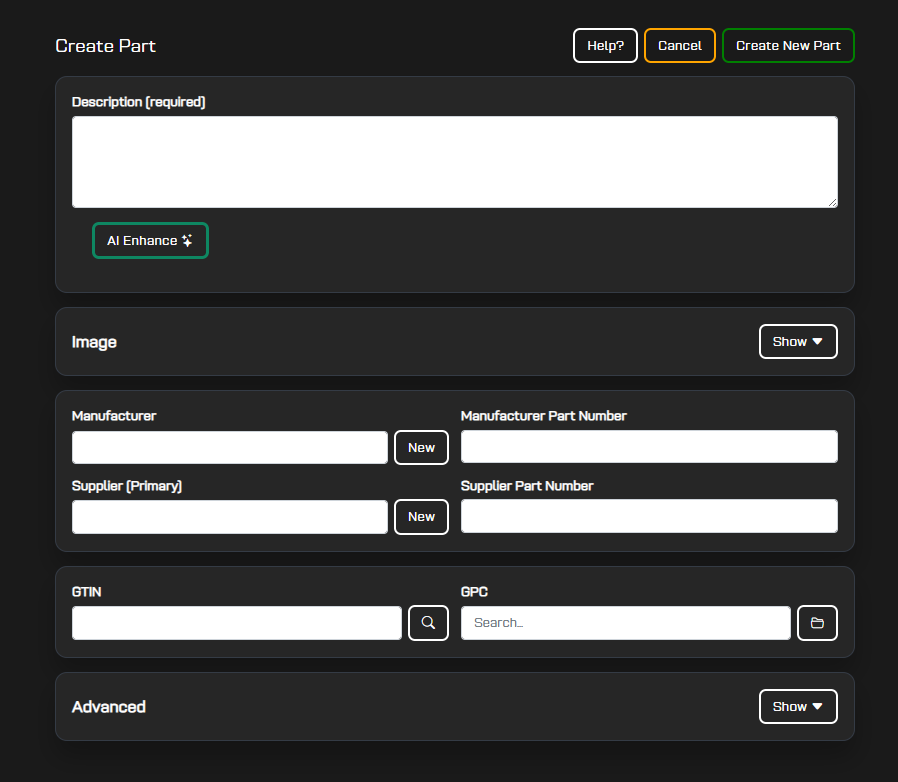This screenshot has width=898, height=782.
Task: Open the GPC folder browse icon
Action: tap(817, 623)
